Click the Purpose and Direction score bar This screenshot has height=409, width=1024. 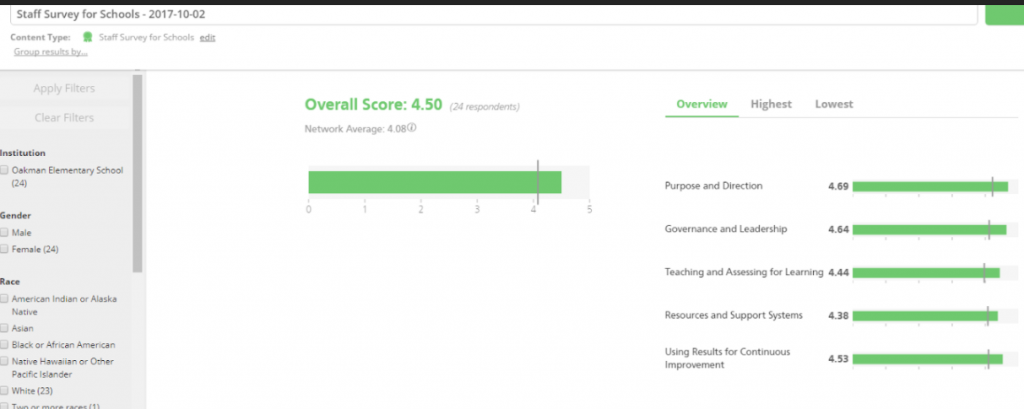[x=930, y=186]
